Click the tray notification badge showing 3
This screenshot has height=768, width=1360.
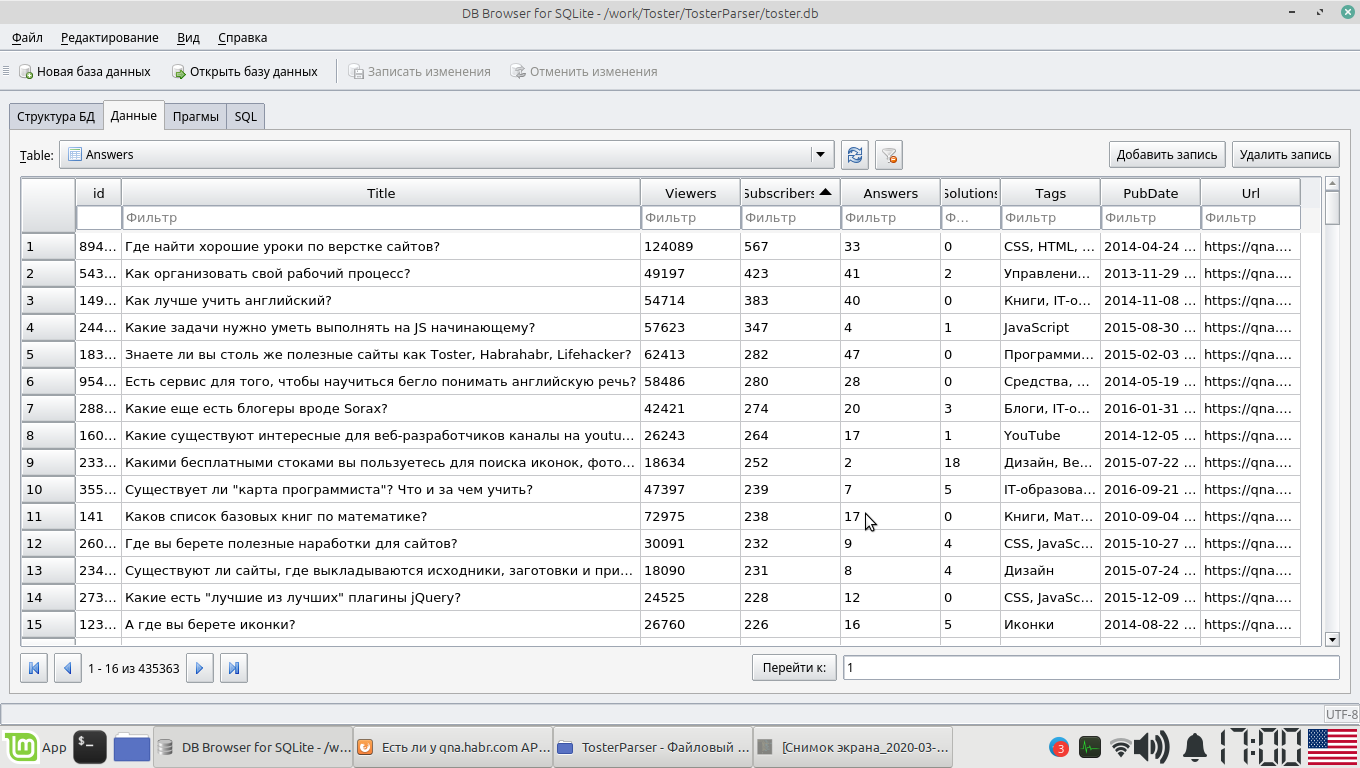click(x=1059, y=747)
